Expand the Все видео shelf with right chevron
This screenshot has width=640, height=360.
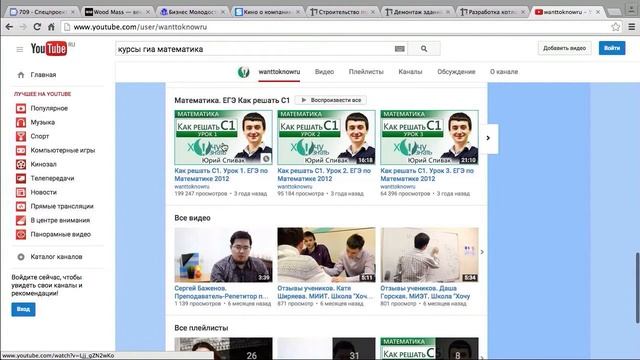coord(482,252)
